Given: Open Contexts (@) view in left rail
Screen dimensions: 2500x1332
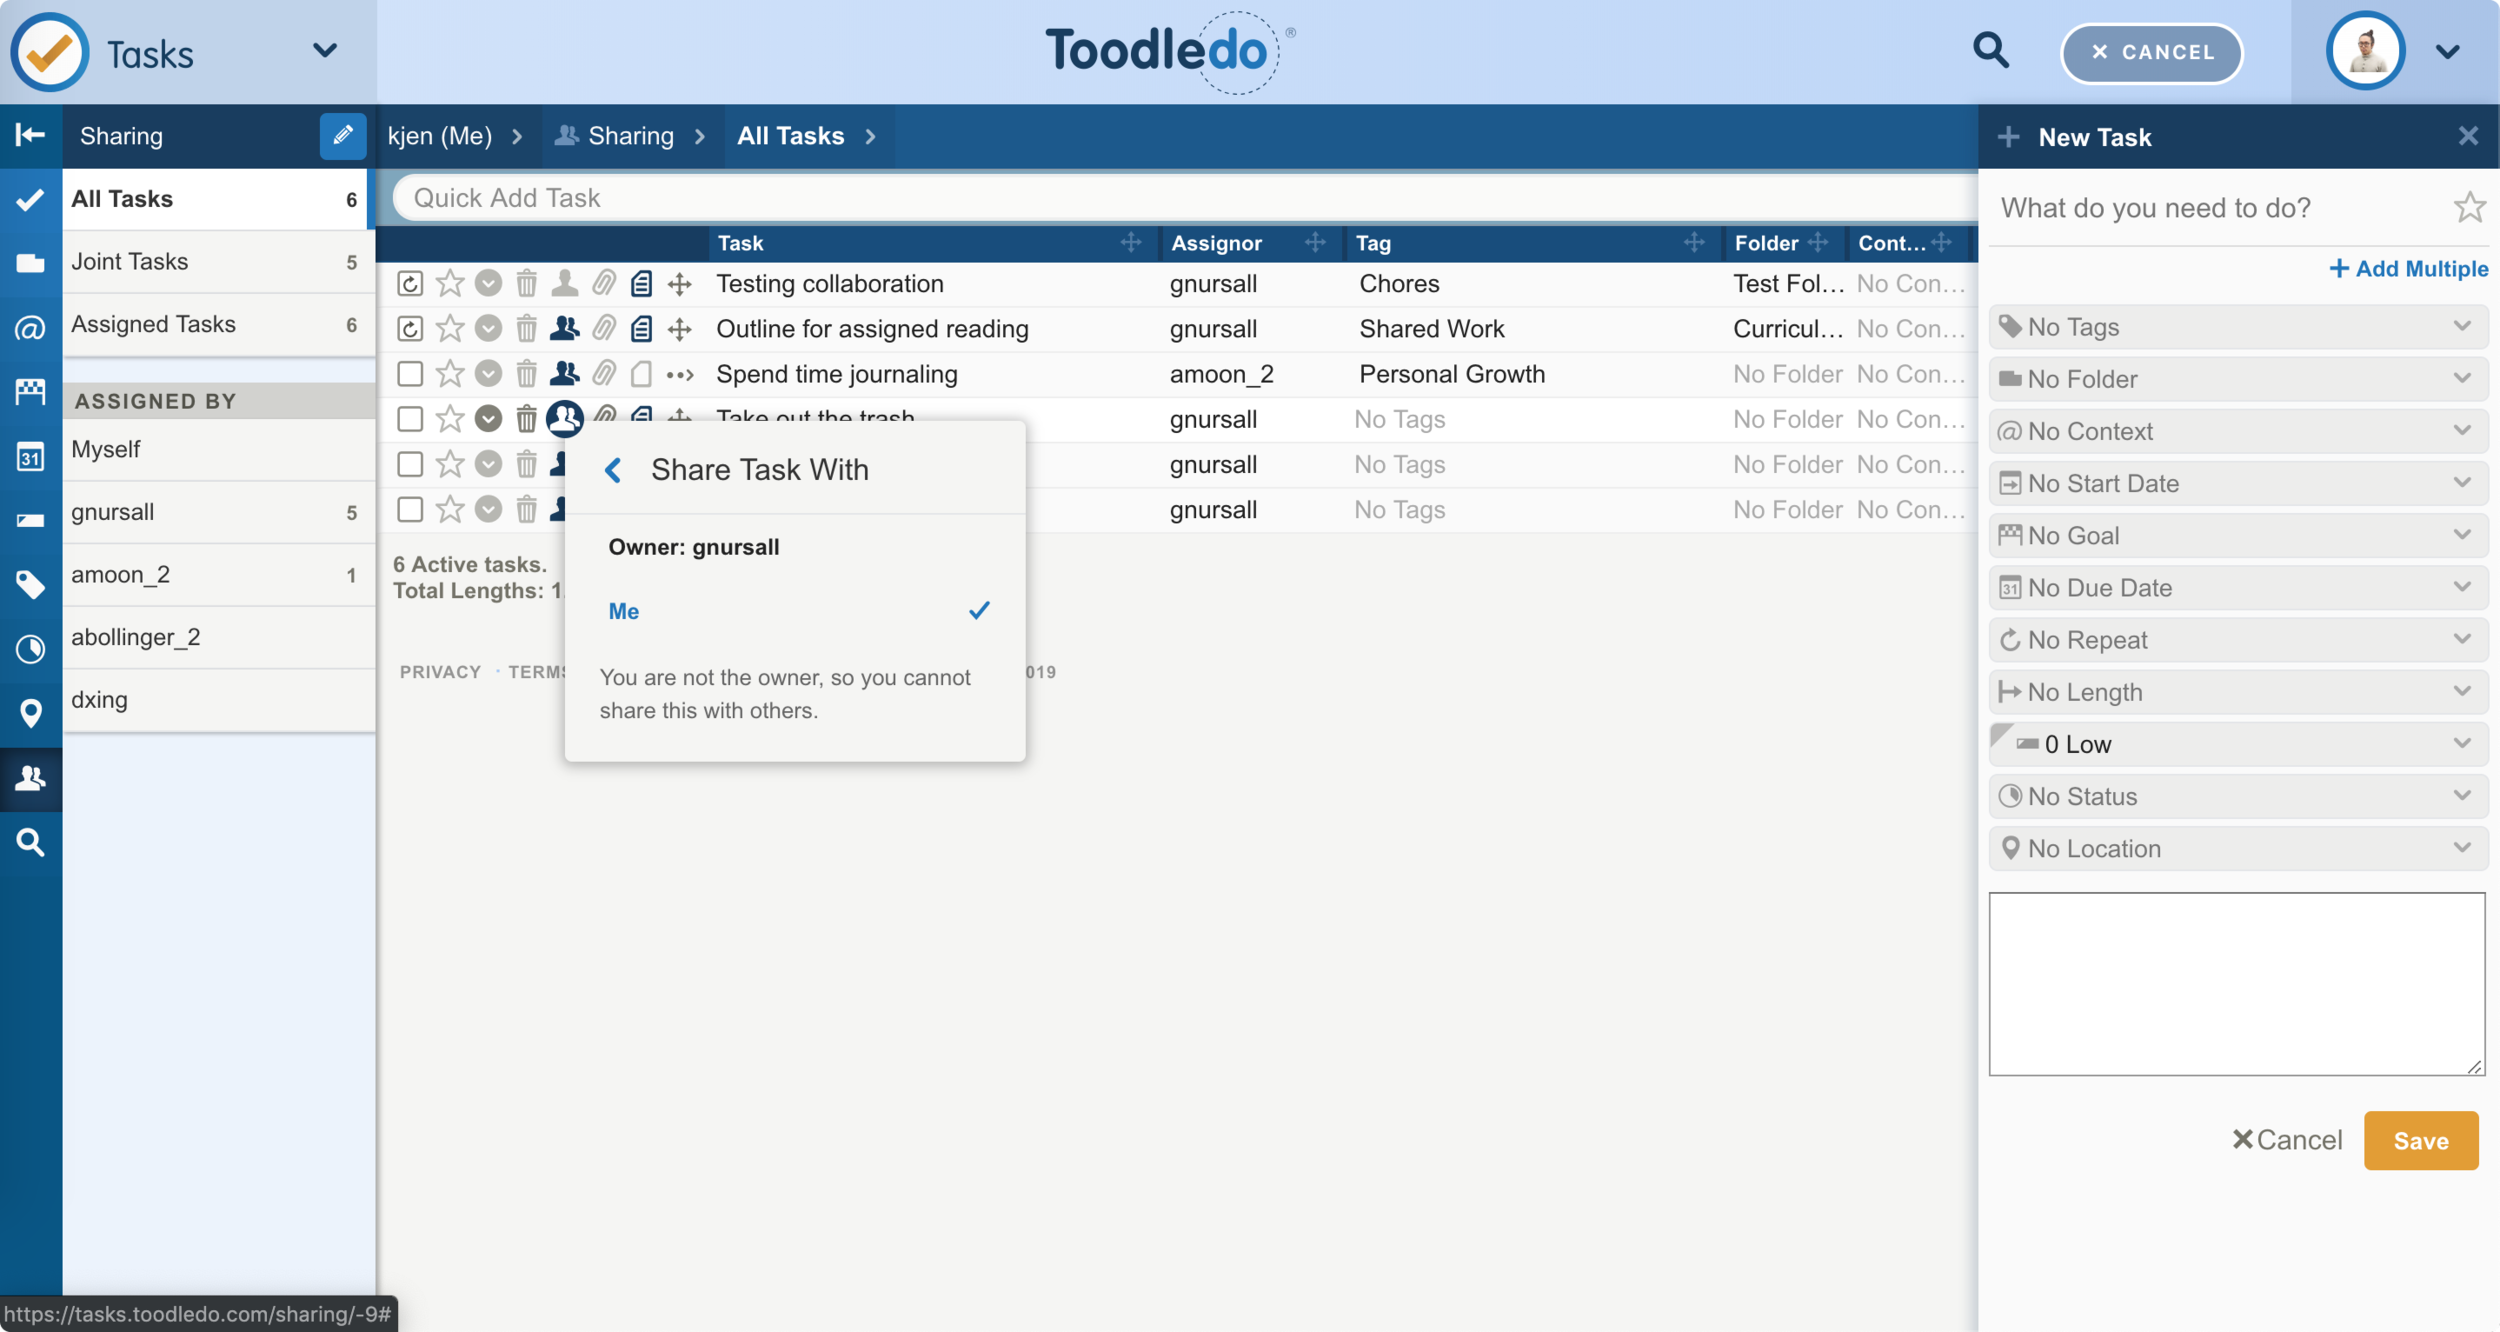Looking at the screenshot, I should coord(30,327).
